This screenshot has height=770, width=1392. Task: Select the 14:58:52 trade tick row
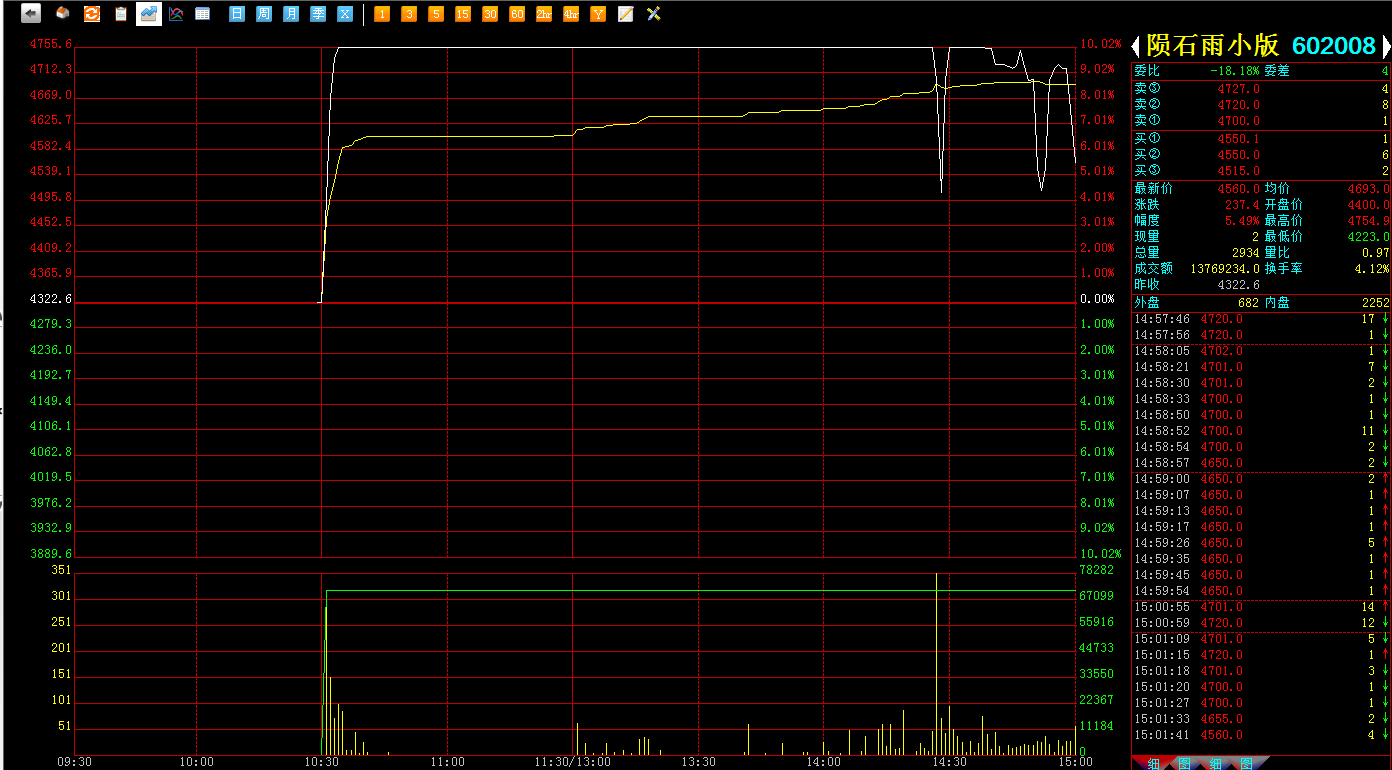[x=1261, y=431]
